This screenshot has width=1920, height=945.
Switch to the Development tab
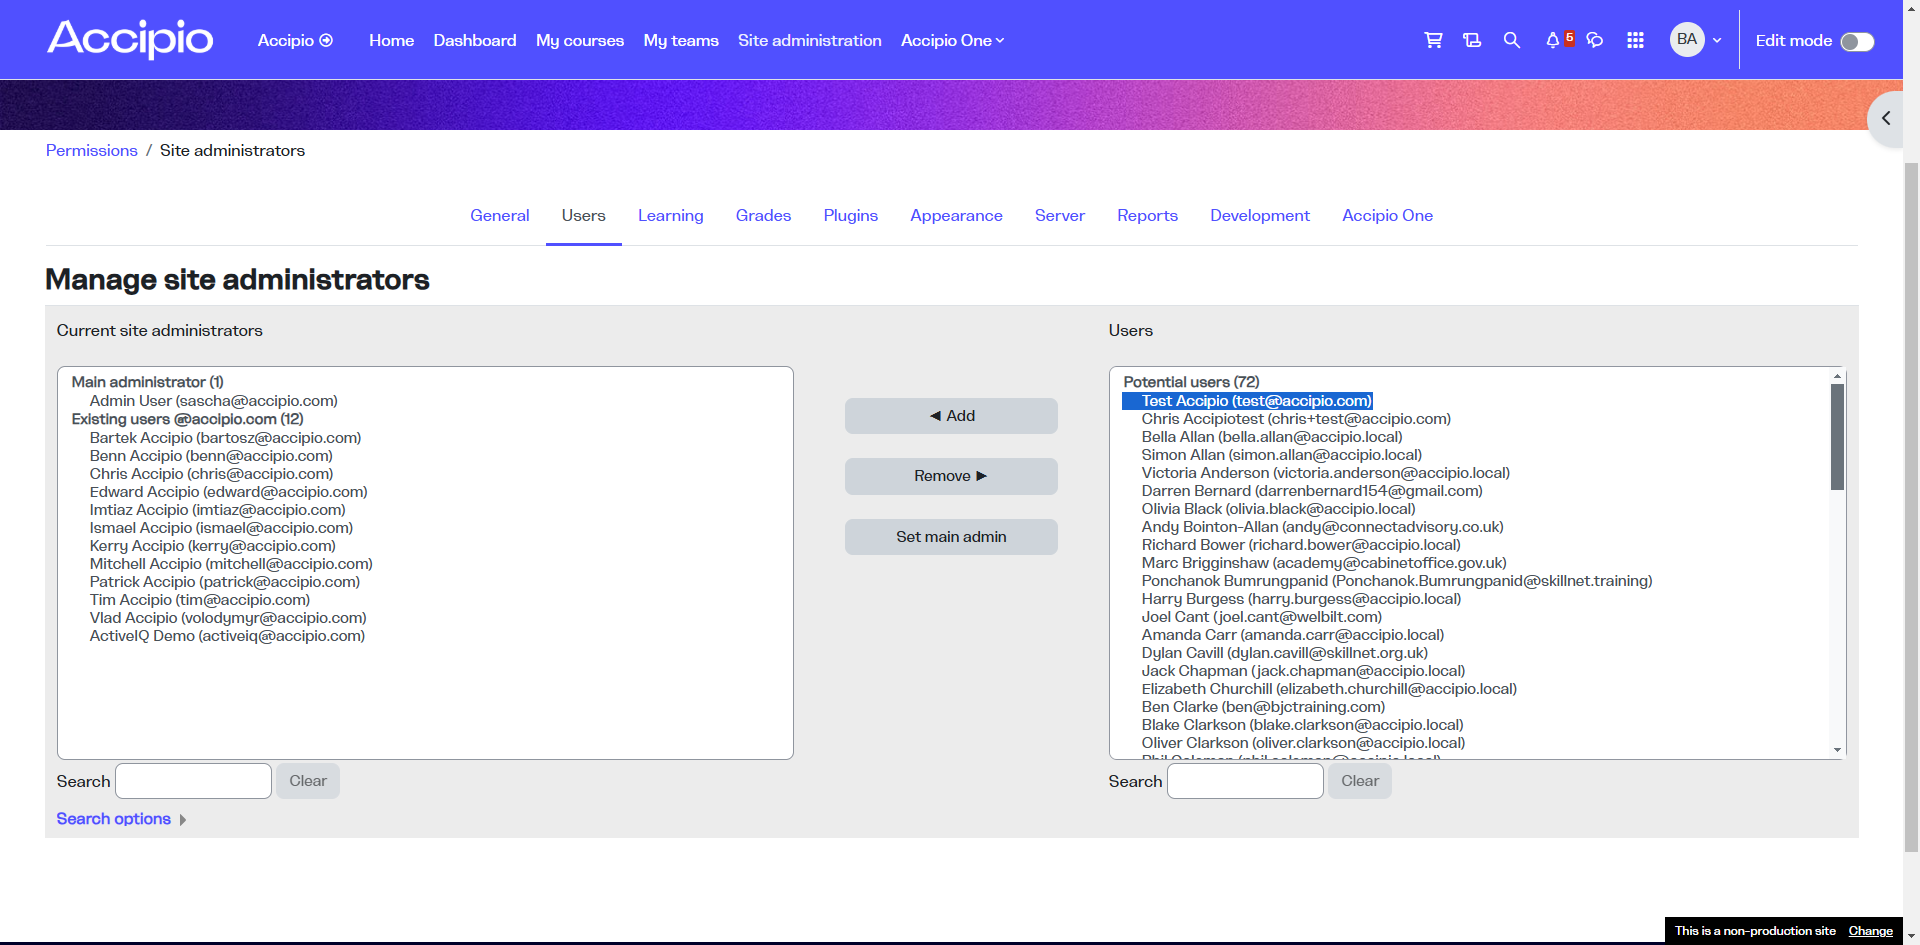[x=1260, y=215]
